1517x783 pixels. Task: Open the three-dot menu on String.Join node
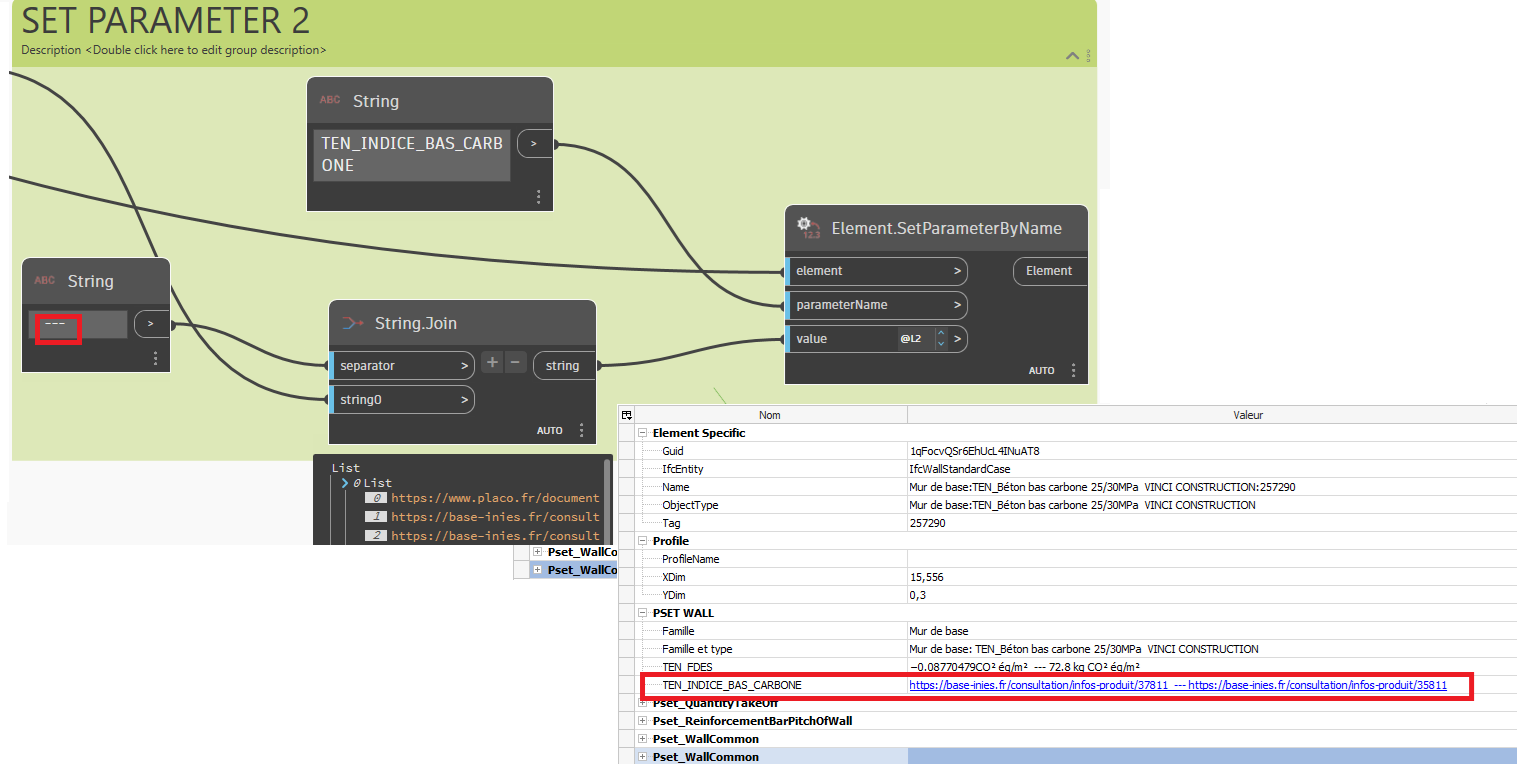[x=581, y=430]
